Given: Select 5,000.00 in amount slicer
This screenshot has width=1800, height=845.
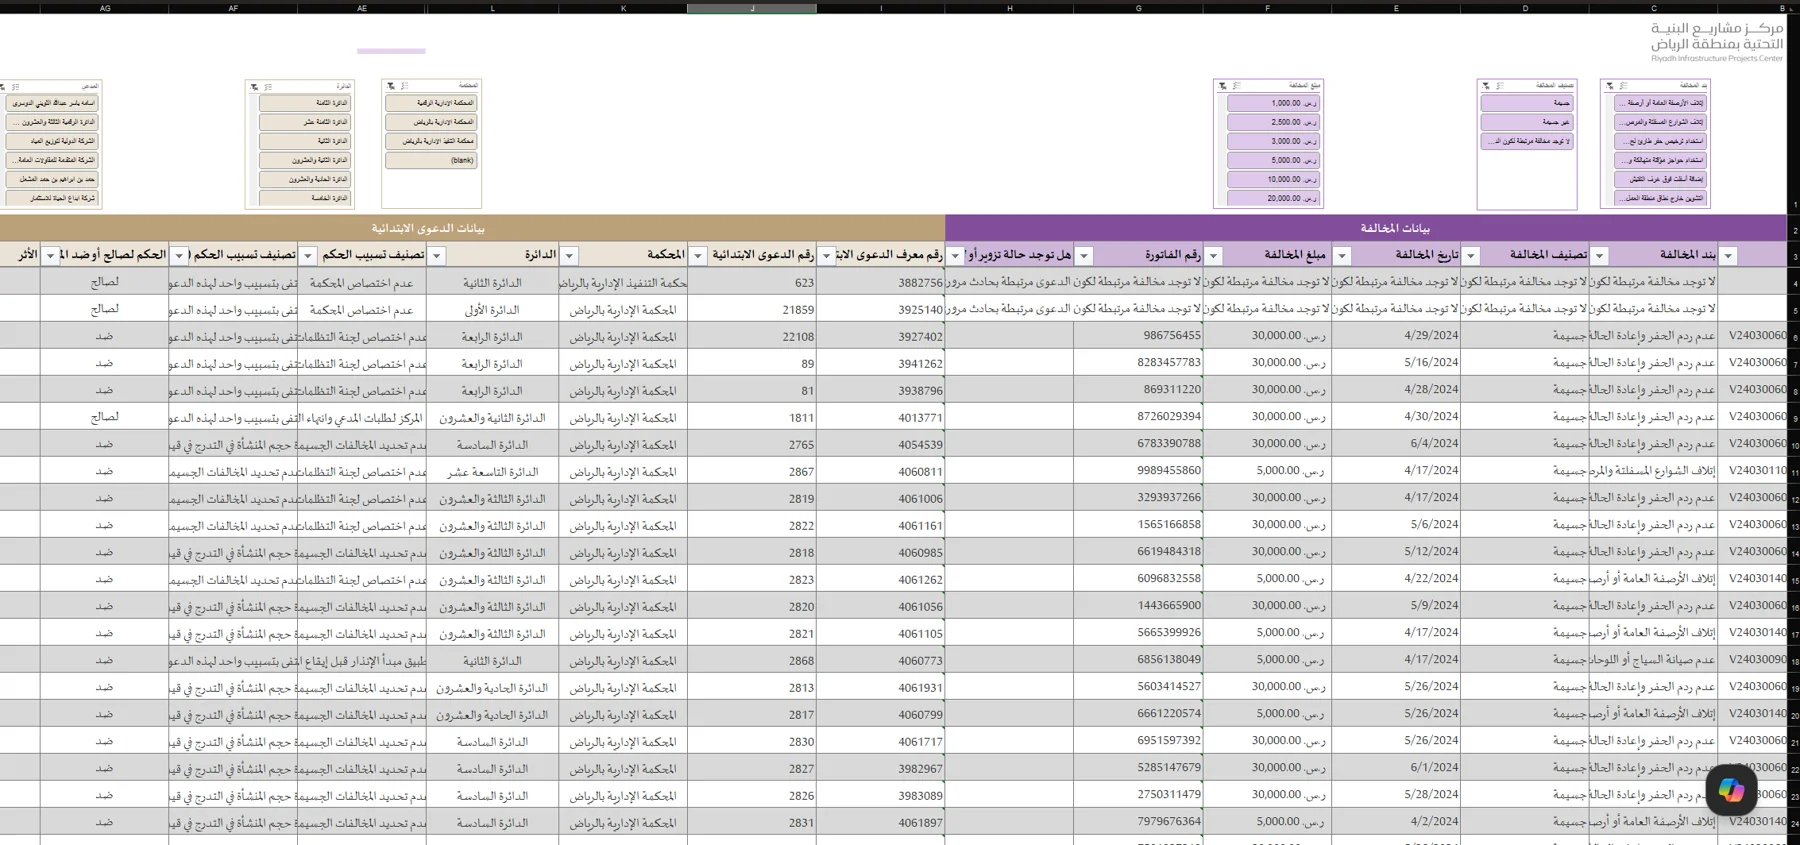Looking at the screenshot, I should (x=1274, y=160).
